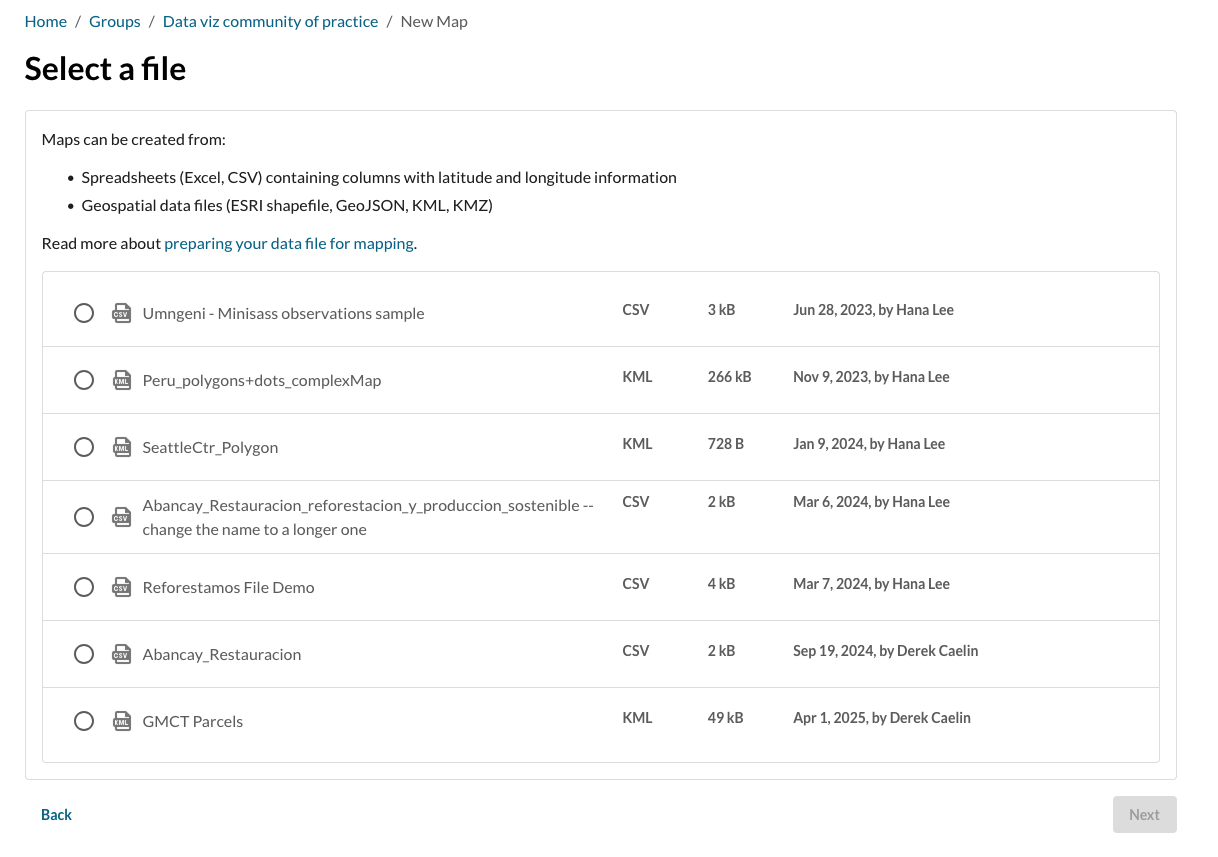
Task: Click the GMCT Parcels file name
Action: pos(193,721)
